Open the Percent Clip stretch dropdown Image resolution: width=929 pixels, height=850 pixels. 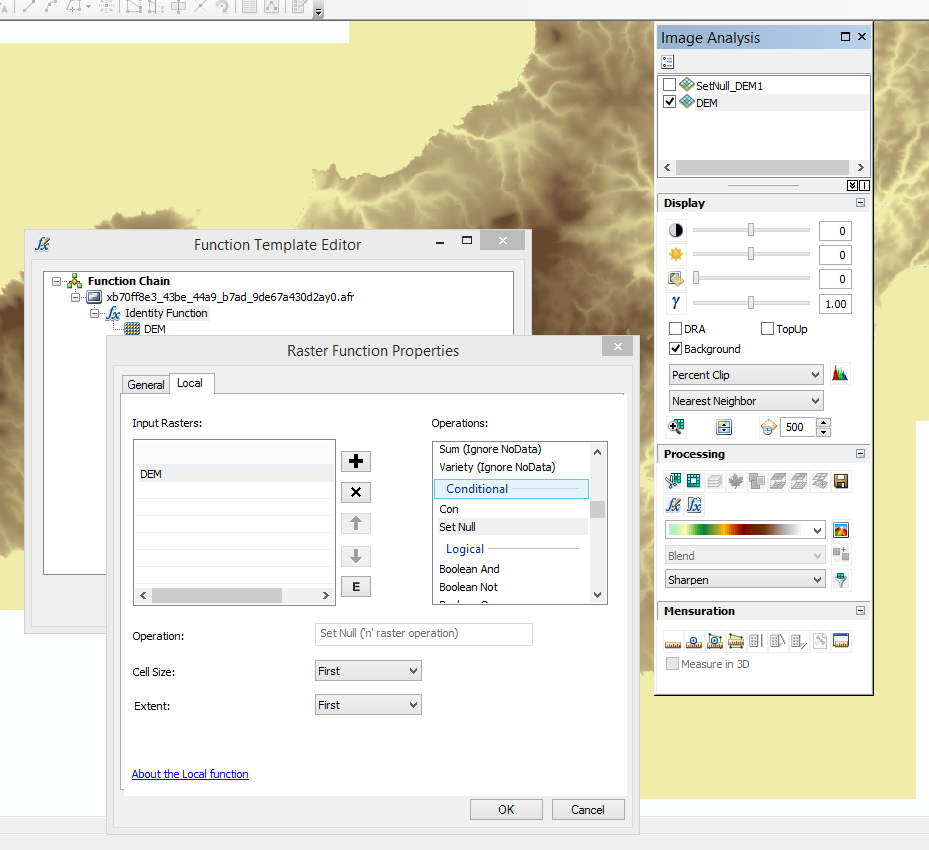(x=746, y=375)
